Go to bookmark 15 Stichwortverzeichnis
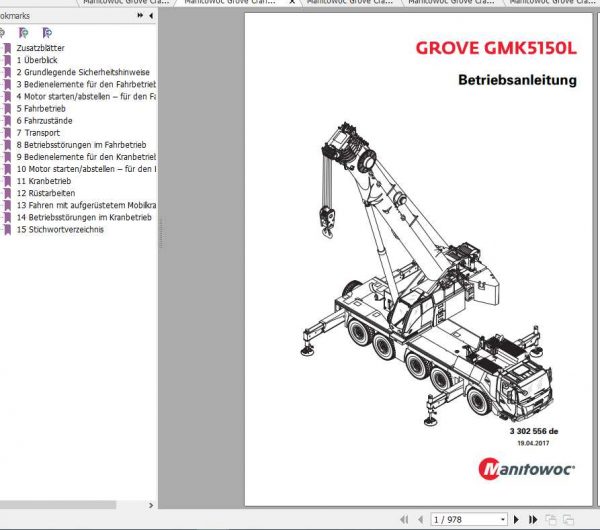The width and height of the screenshot is (600, 530). tap(60, 230)
